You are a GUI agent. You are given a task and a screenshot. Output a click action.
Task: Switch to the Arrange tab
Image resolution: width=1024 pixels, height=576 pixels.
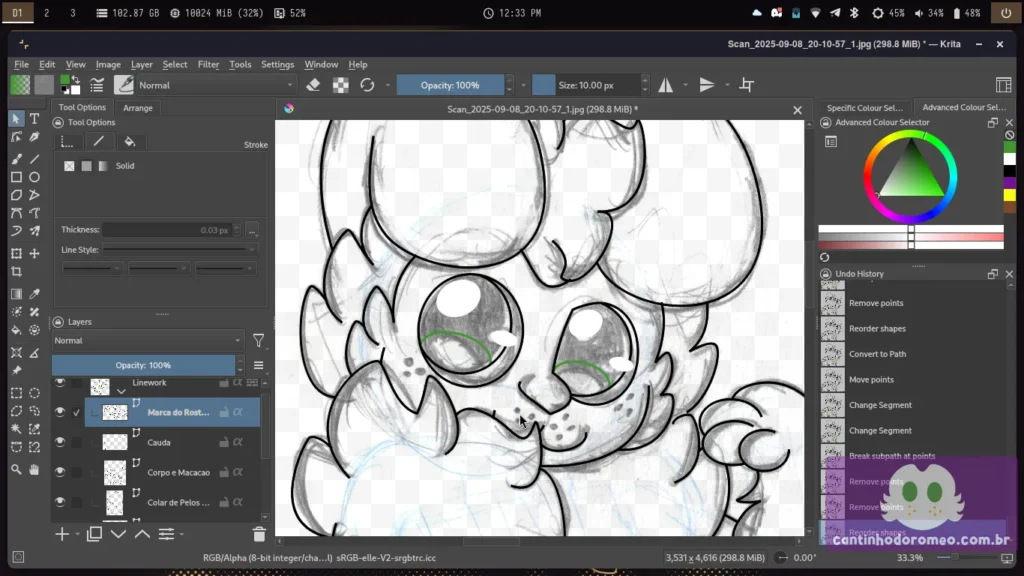pos(138,108)
